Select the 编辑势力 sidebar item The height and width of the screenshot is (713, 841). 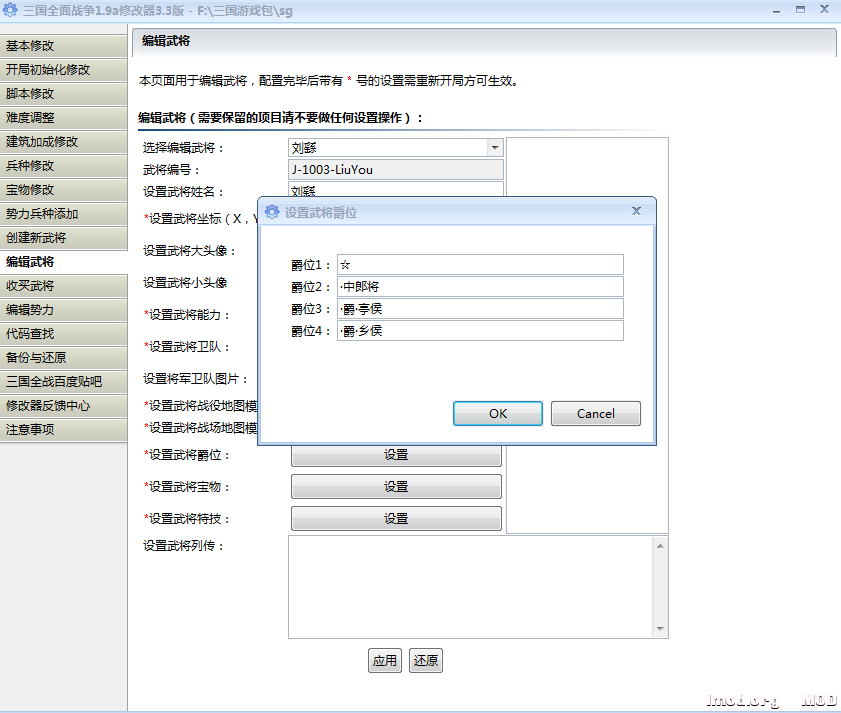(63, 310)
